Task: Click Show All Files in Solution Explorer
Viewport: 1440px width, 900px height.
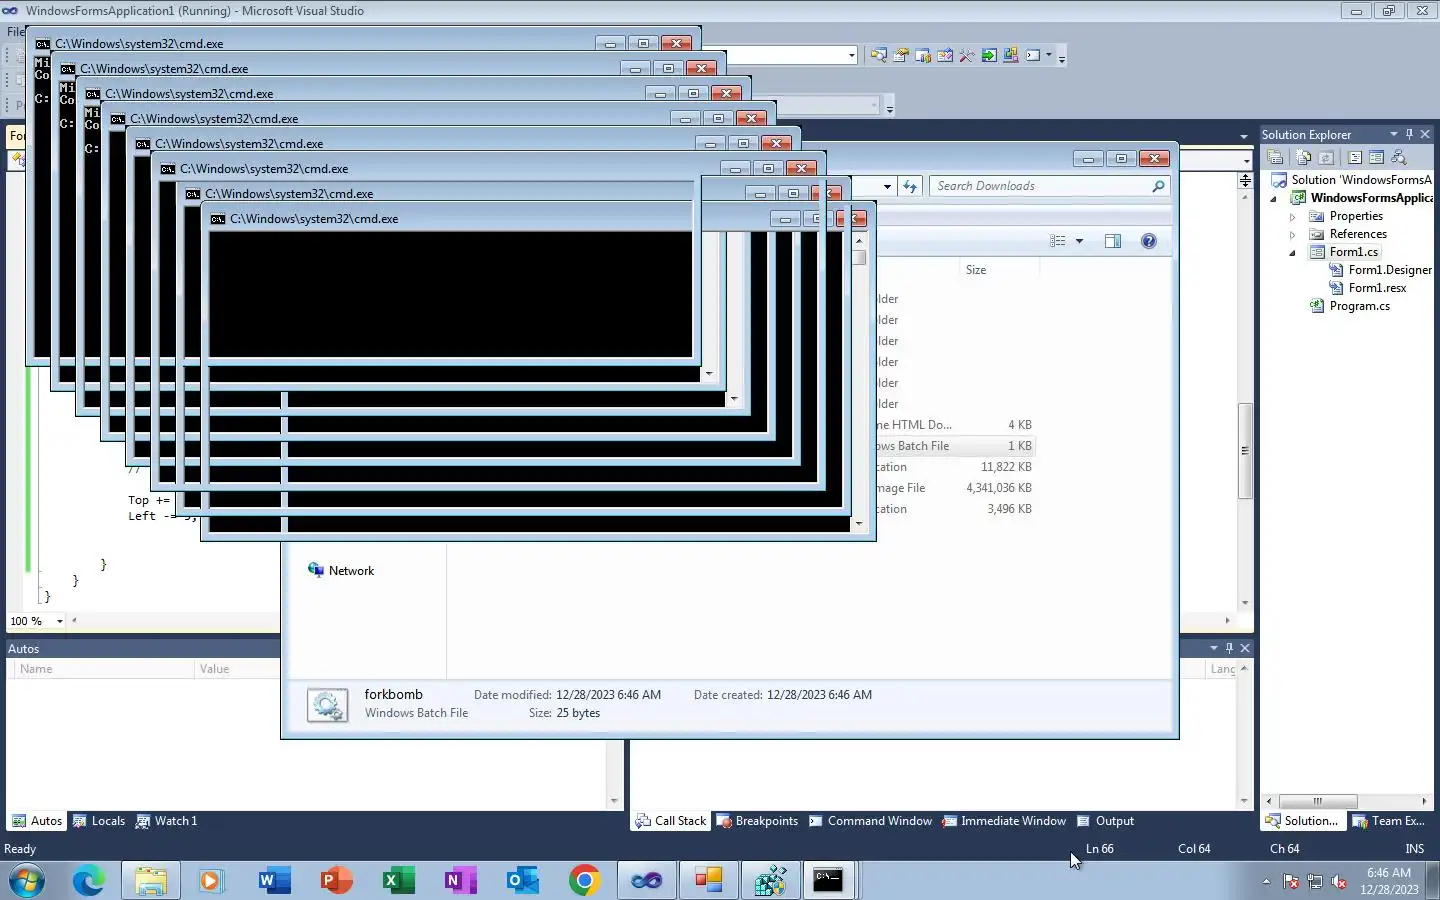Action: pos(1304,157)
